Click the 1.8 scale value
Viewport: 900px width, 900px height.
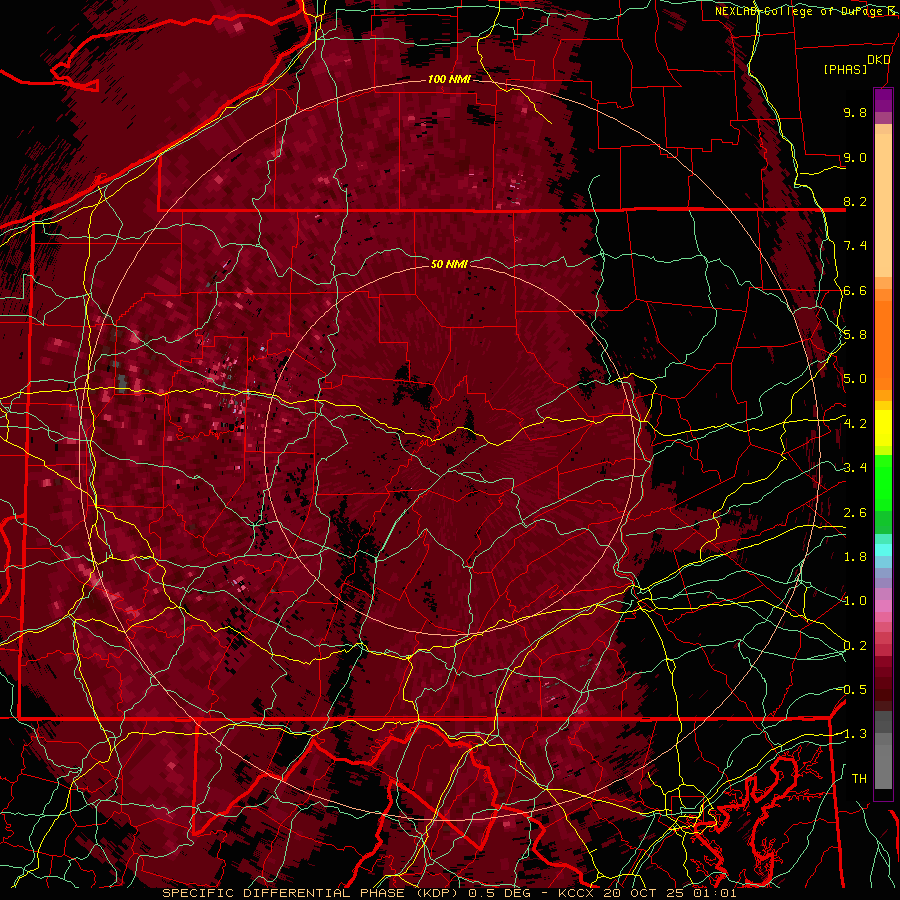coord(855,557)
